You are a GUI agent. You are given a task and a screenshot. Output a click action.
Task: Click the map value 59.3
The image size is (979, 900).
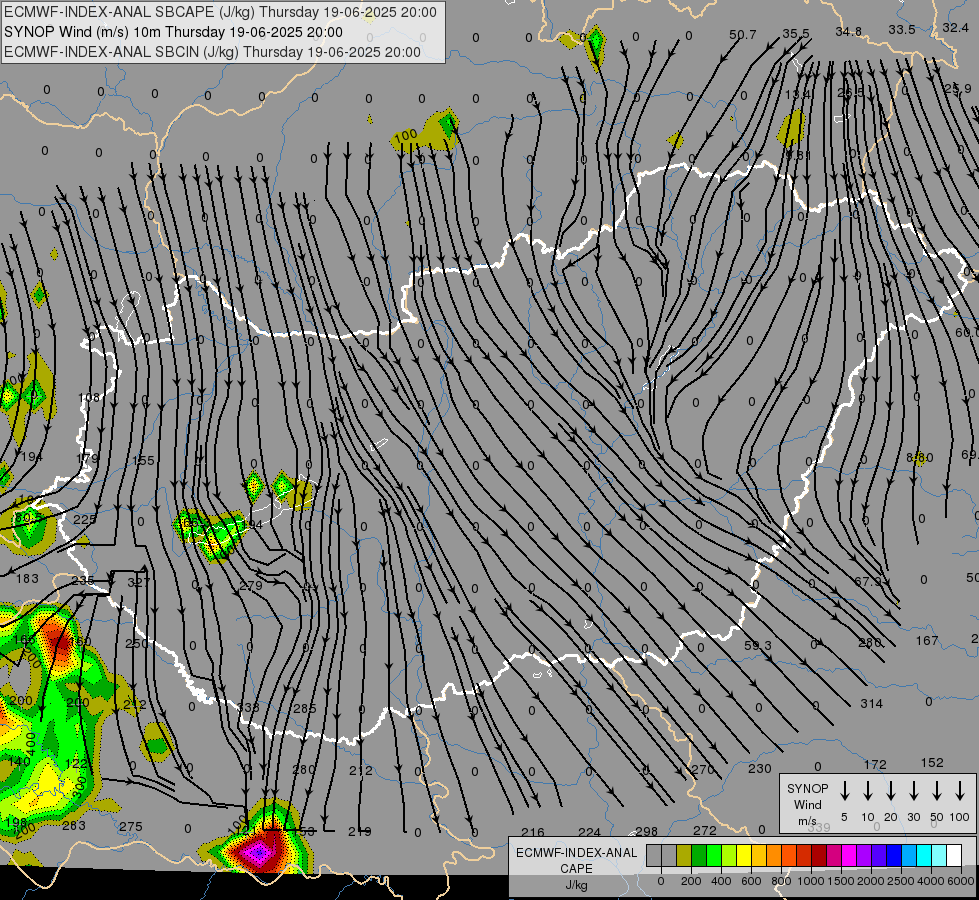click(757, 645)
